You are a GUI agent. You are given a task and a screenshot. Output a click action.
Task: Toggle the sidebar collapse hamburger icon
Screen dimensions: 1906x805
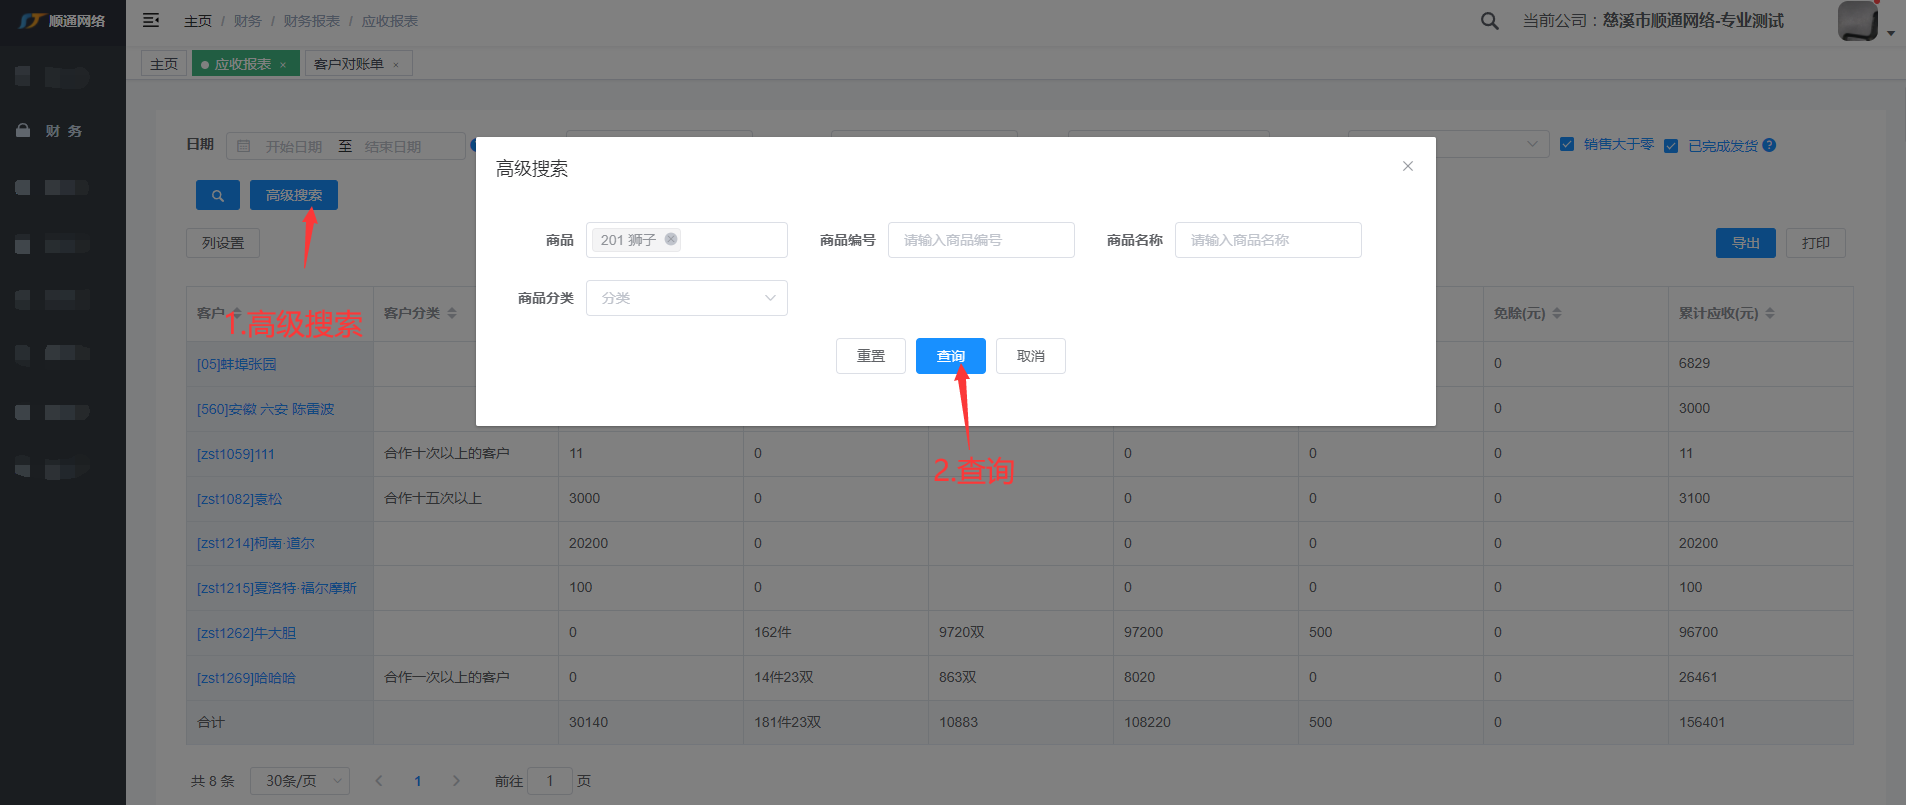[151, 20]
